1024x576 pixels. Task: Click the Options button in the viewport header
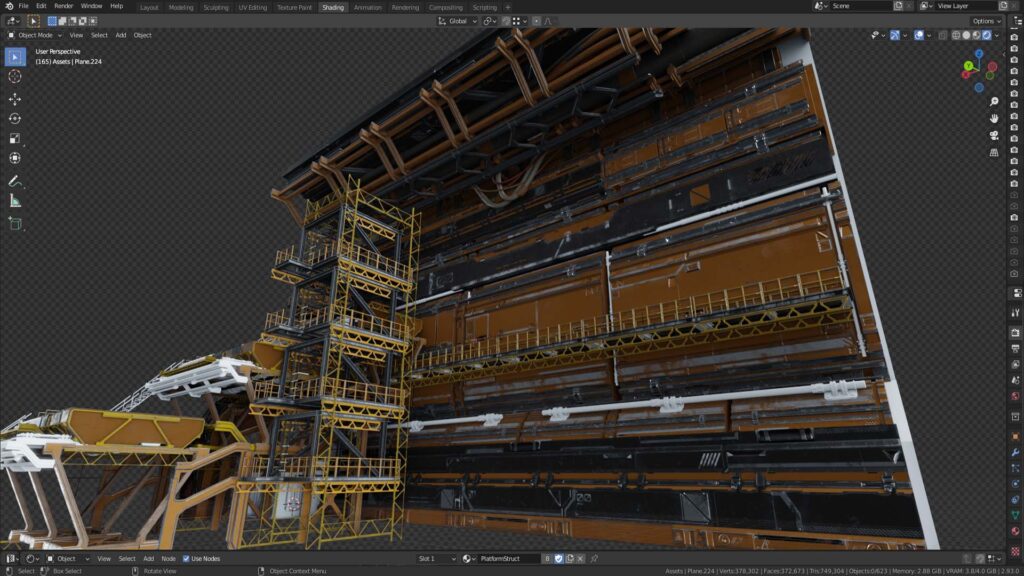pyautogui.click(x=985, y=21)
